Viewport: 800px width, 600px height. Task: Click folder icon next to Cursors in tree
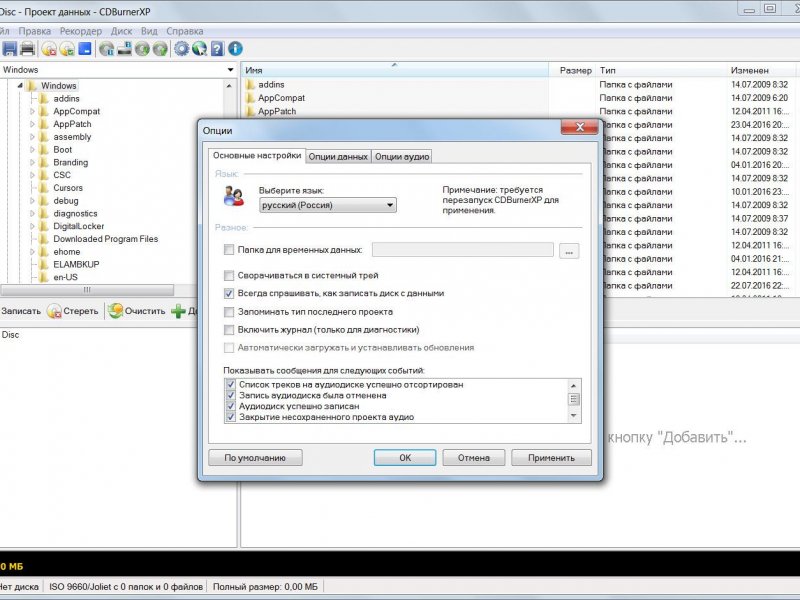(44, 188)
